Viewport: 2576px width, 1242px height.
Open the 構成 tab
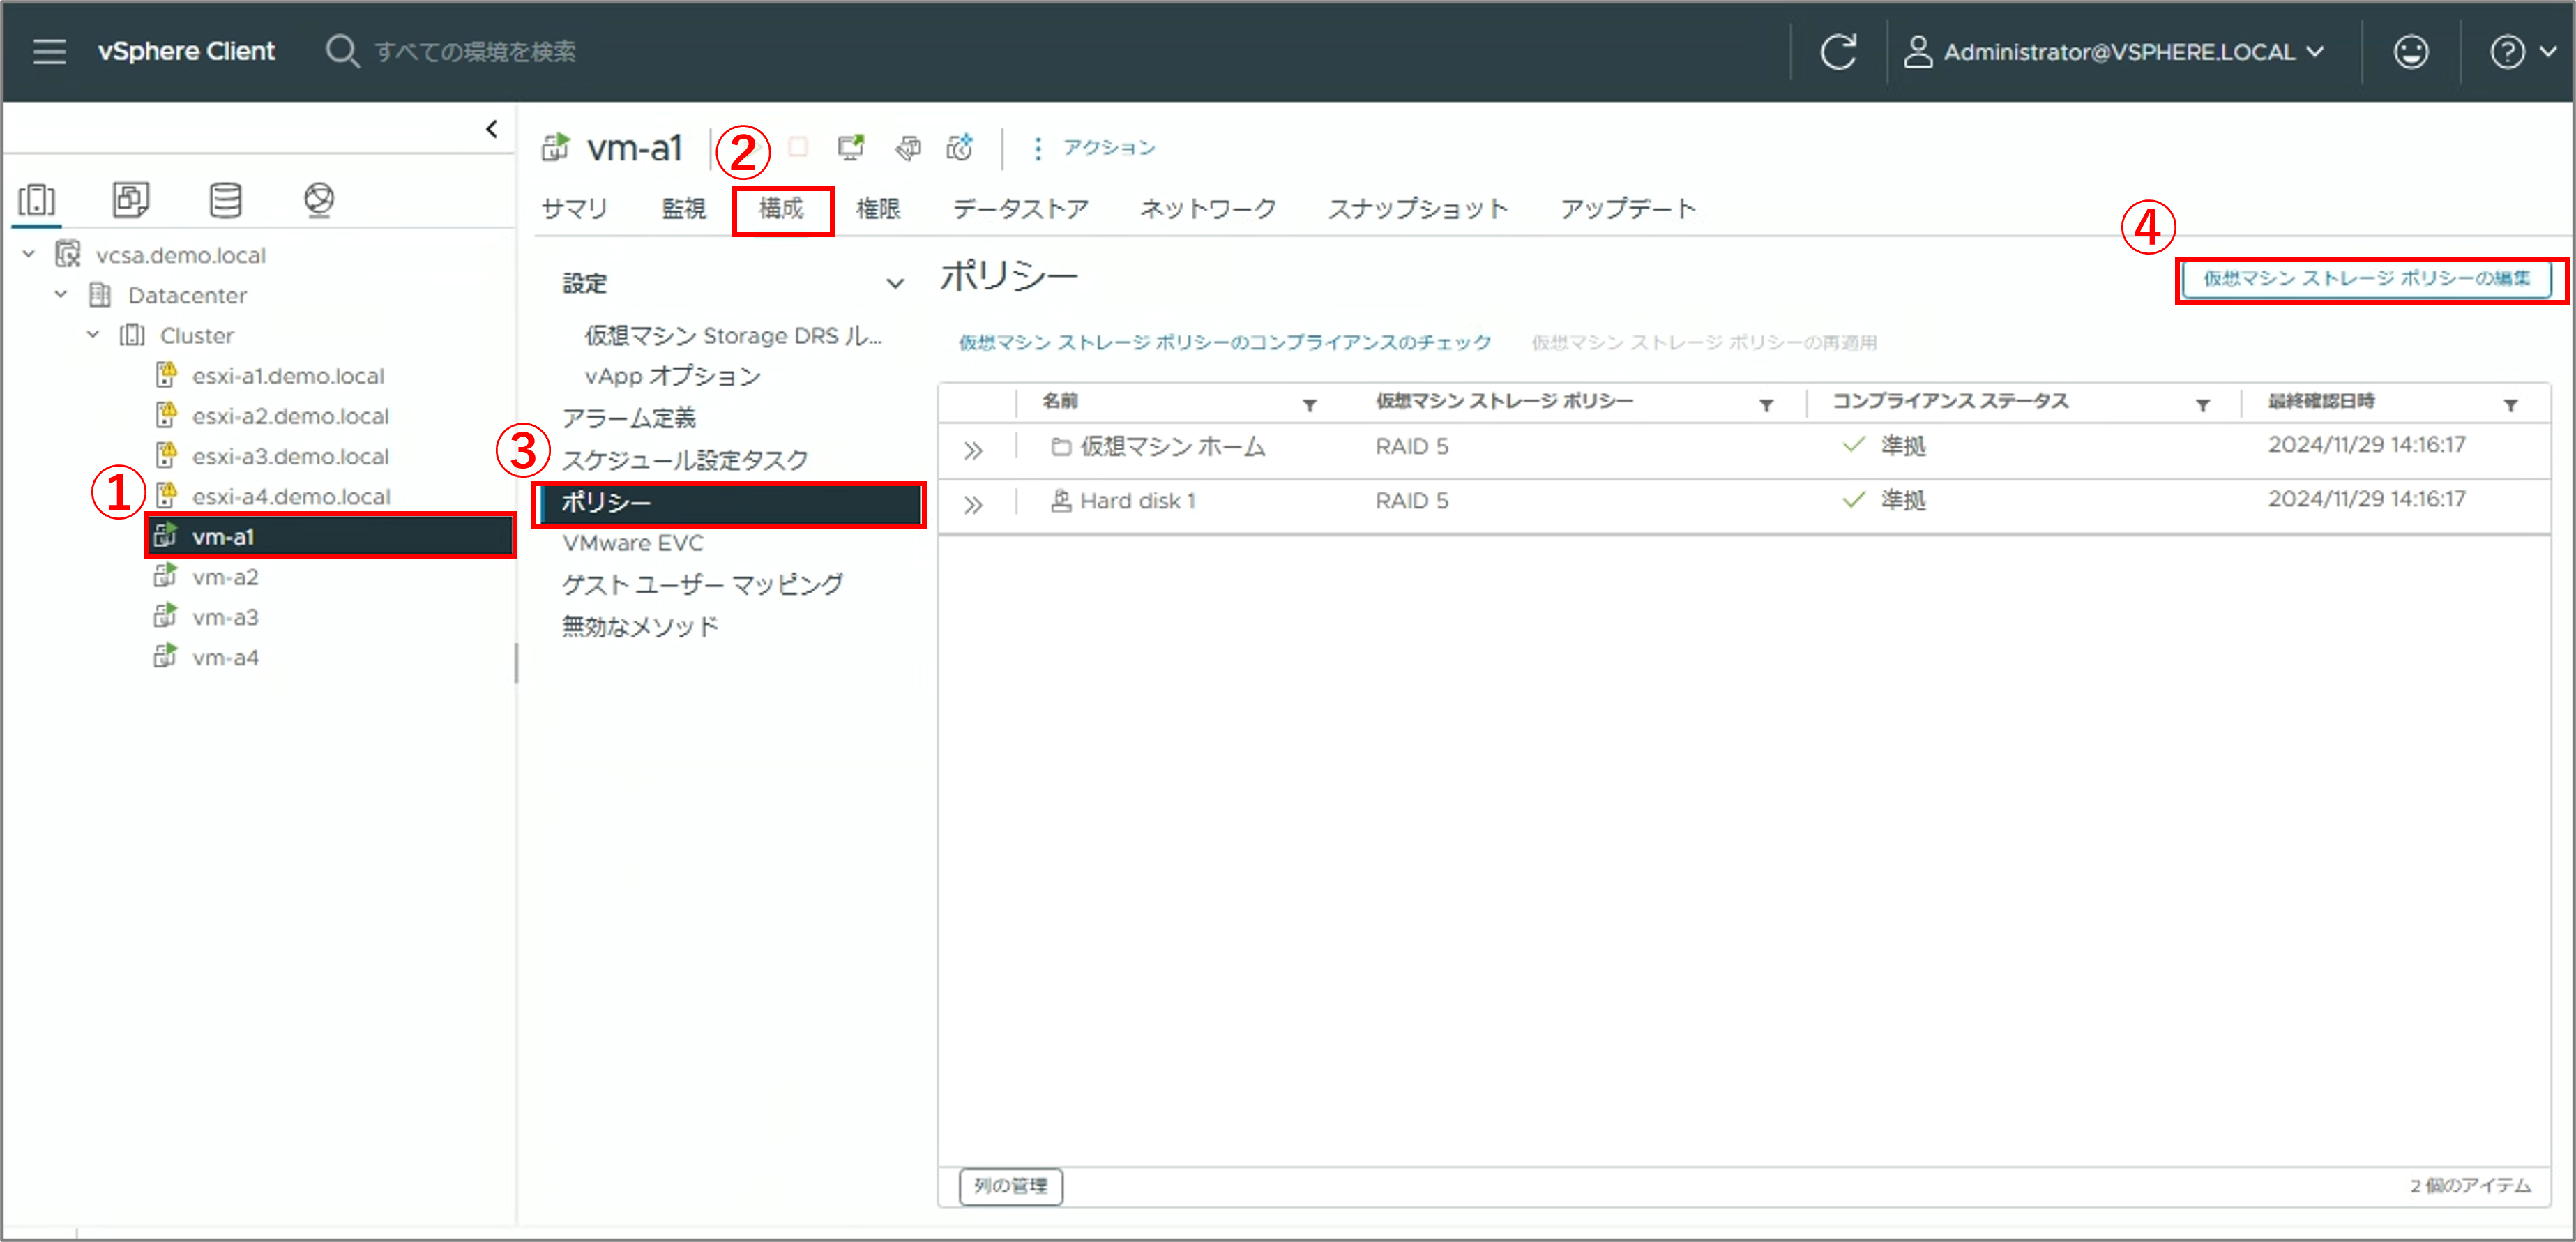pyautogui.click(x=781, y=208)
